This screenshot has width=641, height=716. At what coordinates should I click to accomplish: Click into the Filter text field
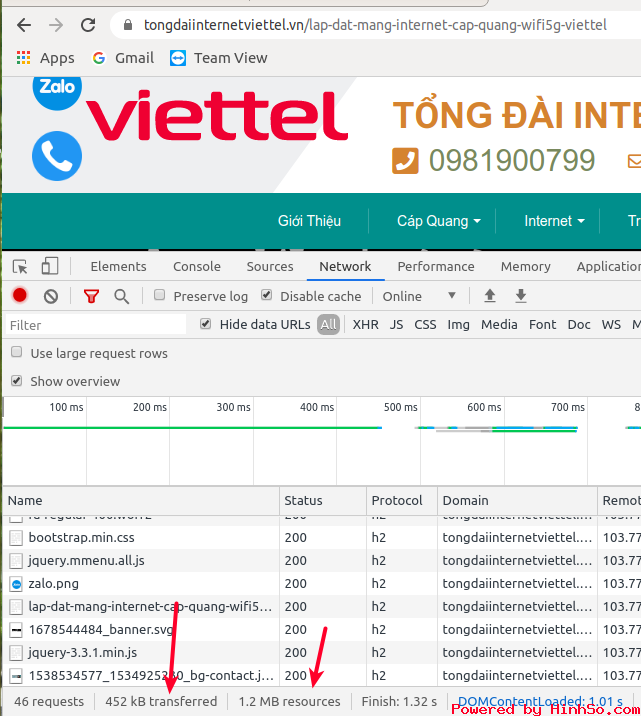click(x=96, y=325)
